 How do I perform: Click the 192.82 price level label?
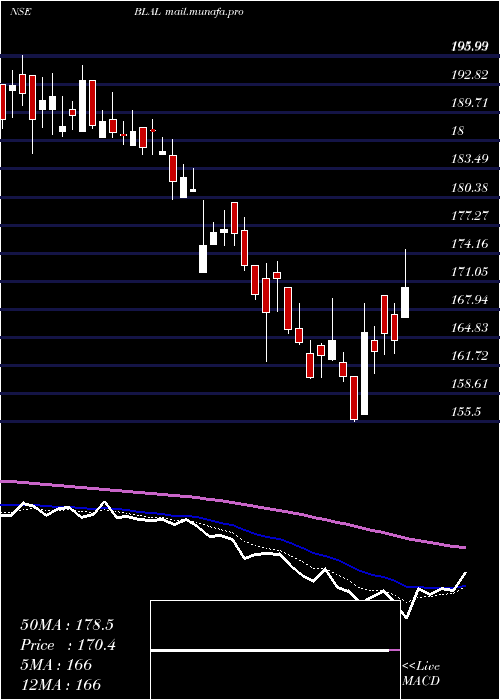click(470, 75)
